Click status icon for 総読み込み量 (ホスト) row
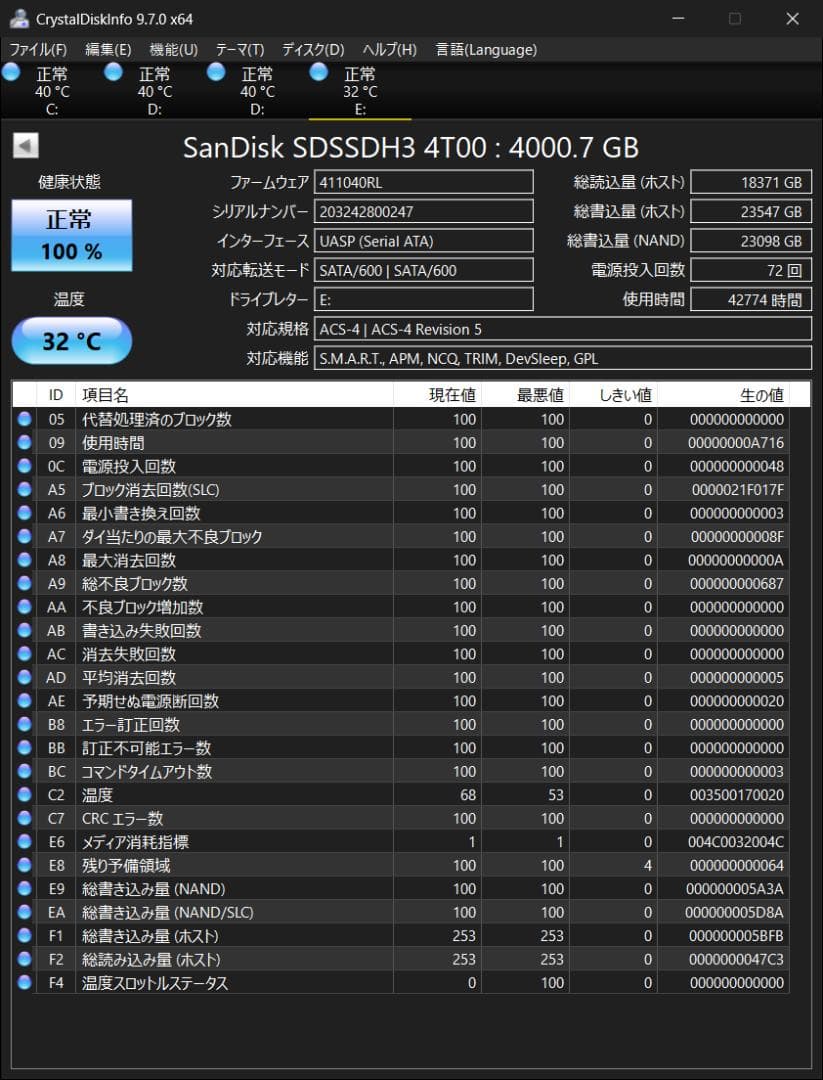This screenshot has width=823, height=1080. point(25,959)
